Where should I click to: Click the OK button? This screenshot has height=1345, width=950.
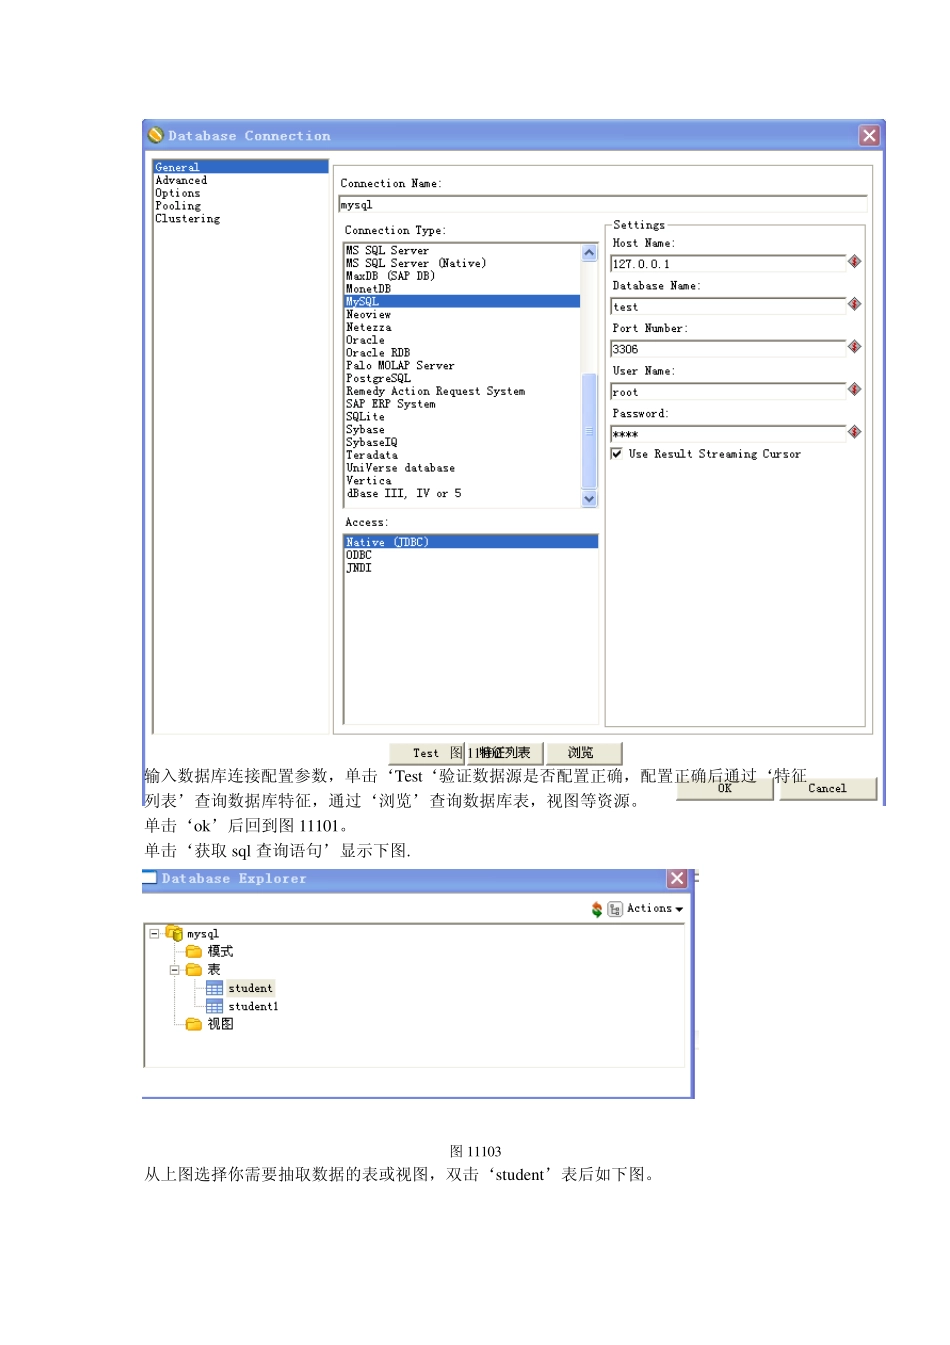point(725,789)
